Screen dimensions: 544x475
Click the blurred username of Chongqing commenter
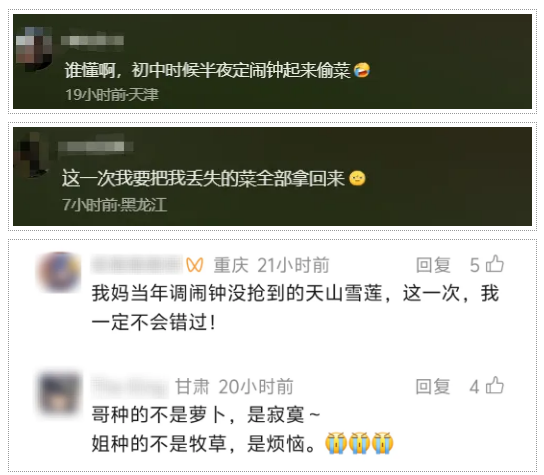[136, 265]
